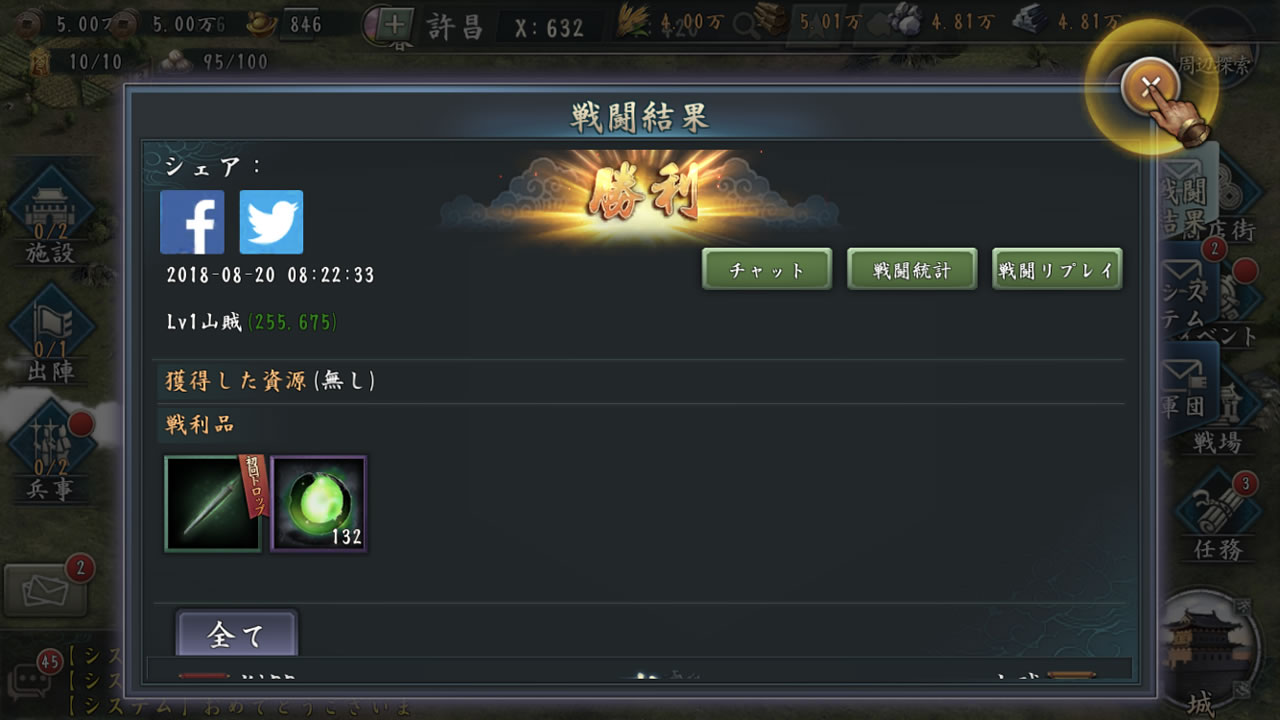This screenshot has height=720, width=1280.
Task: View 戦闘統計 statistics
Action: [912, 270]
